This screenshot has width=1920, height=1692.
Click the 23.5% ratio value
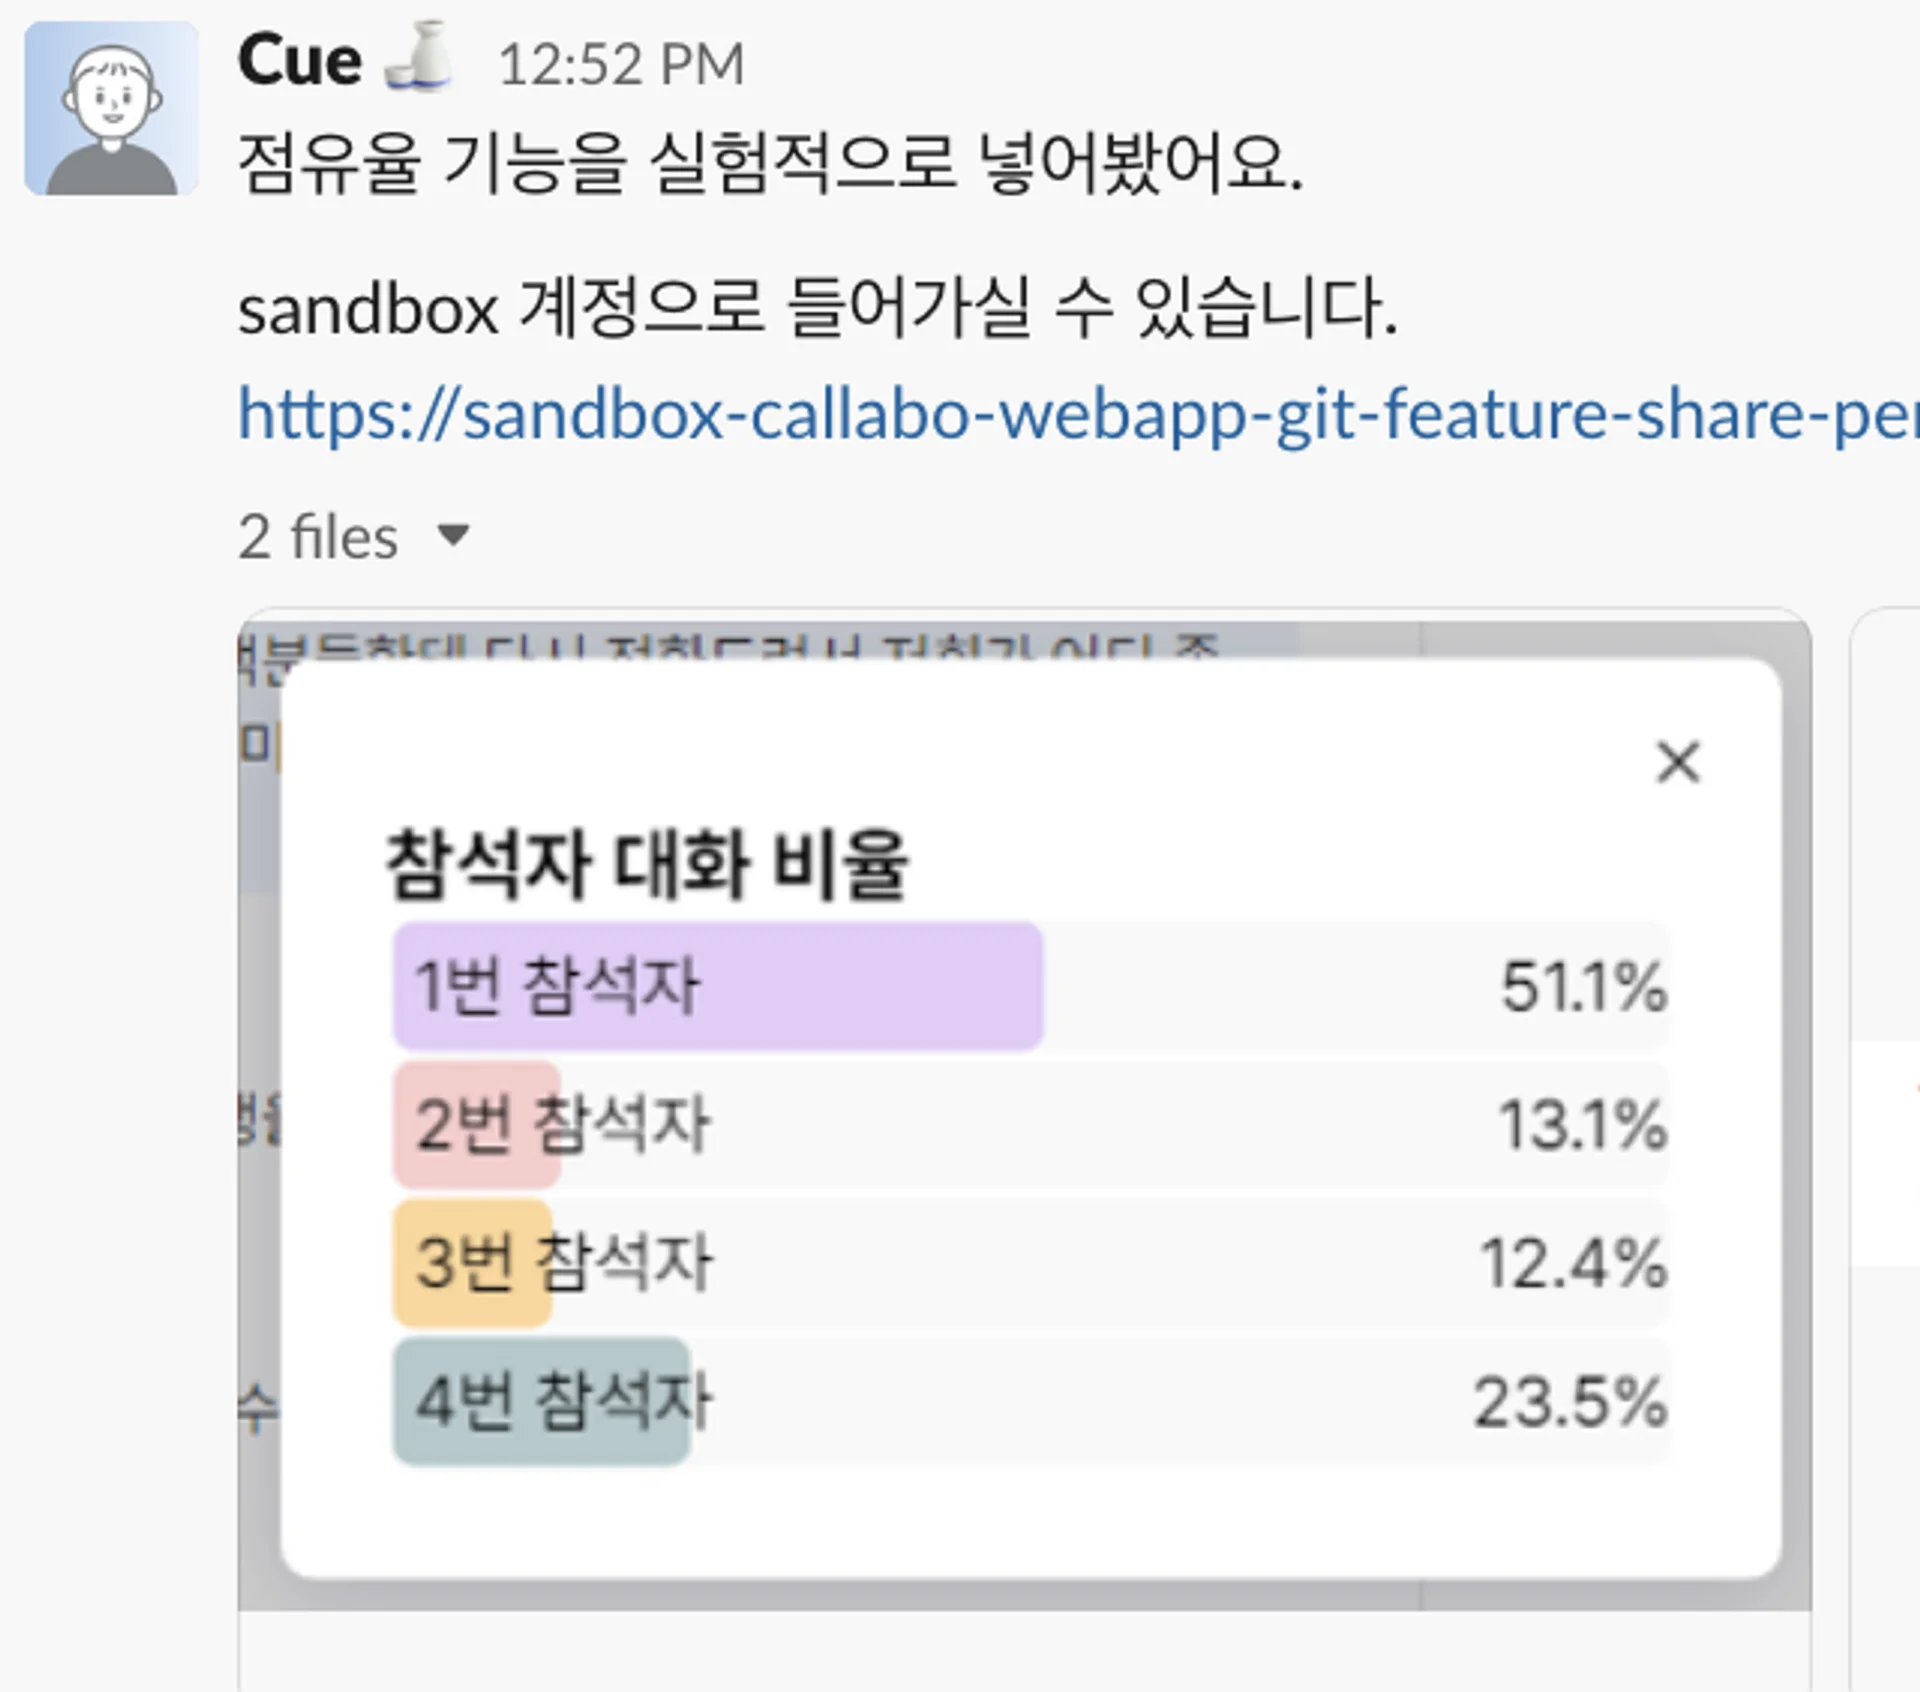1570,1401
